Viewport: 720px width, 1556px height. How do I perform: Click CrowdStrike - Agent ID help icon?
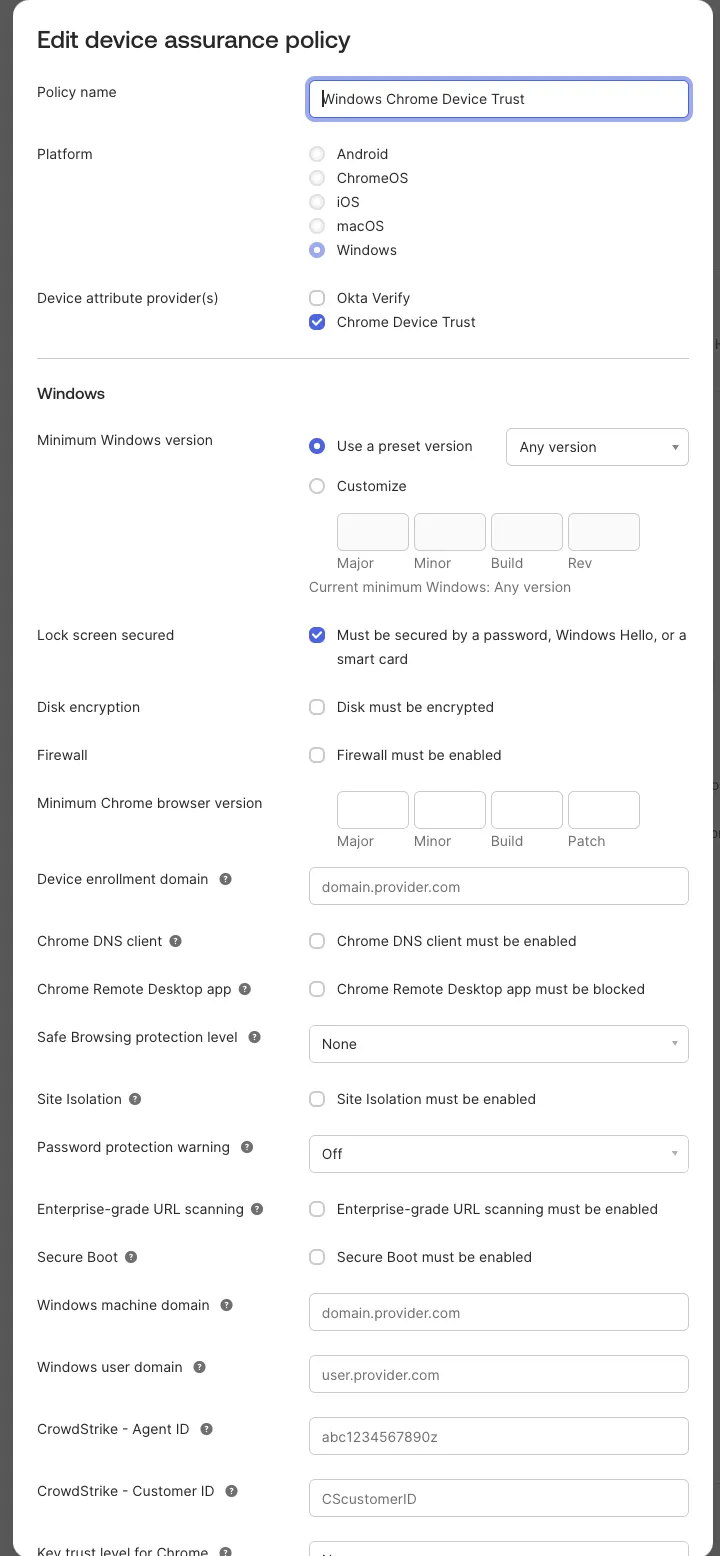(x=207, y=1429)
